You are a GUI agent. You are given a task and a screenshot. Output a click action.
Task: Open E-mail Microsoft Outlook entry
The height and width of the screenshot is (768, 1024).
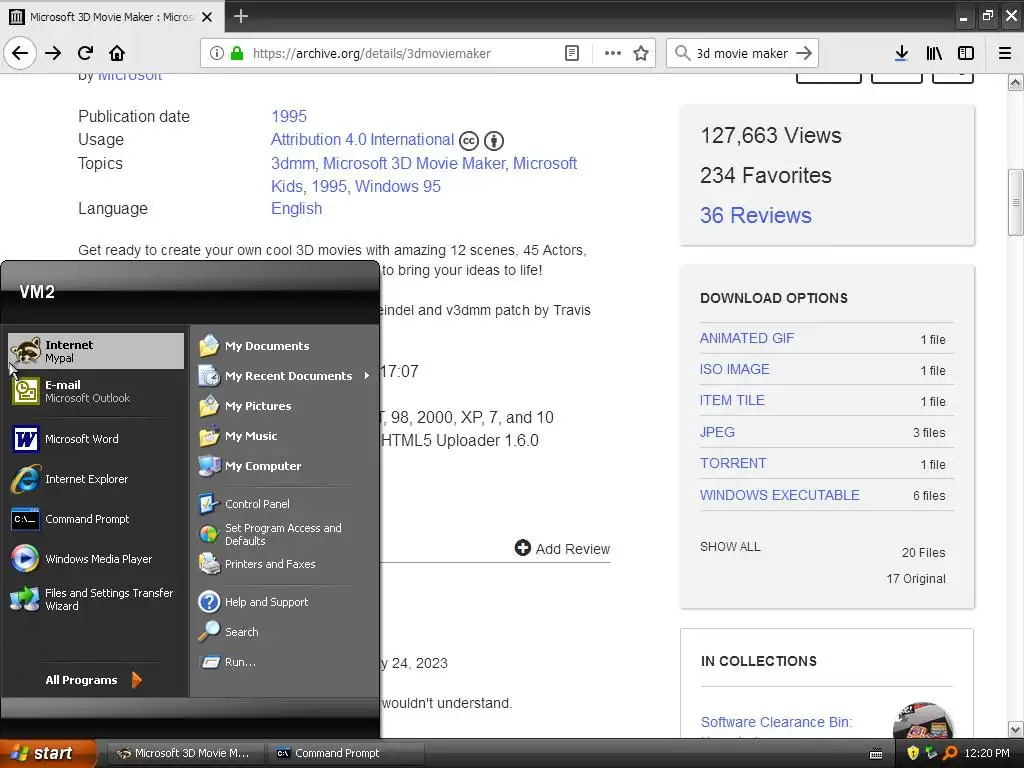tap(96, 391)
